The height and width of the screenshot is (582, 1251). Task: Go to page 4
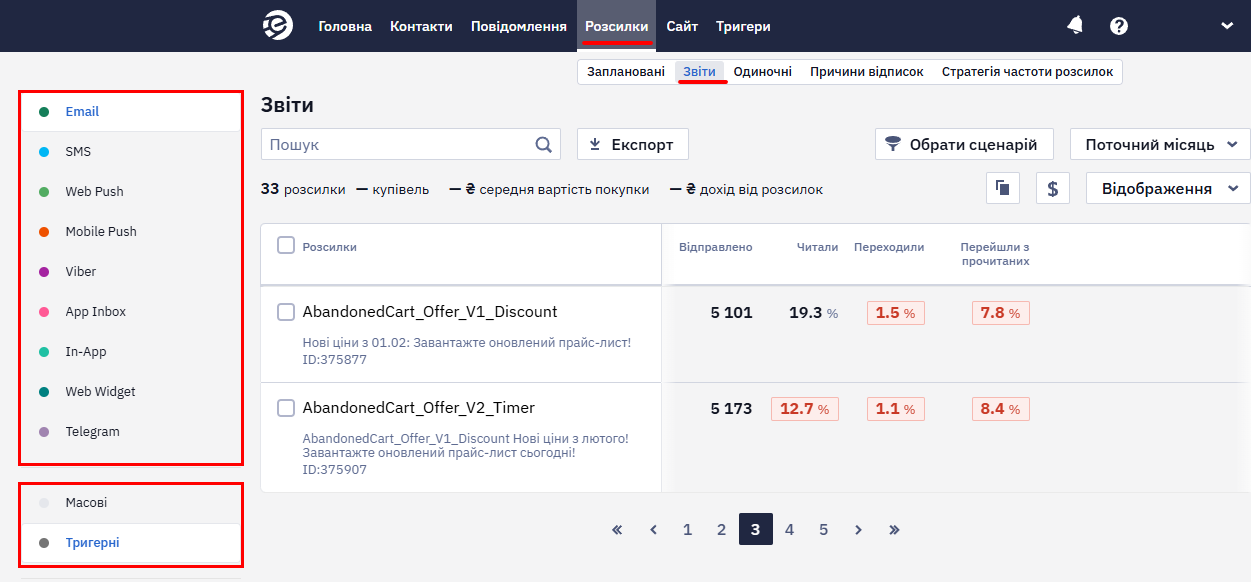[x=789, y=529]
